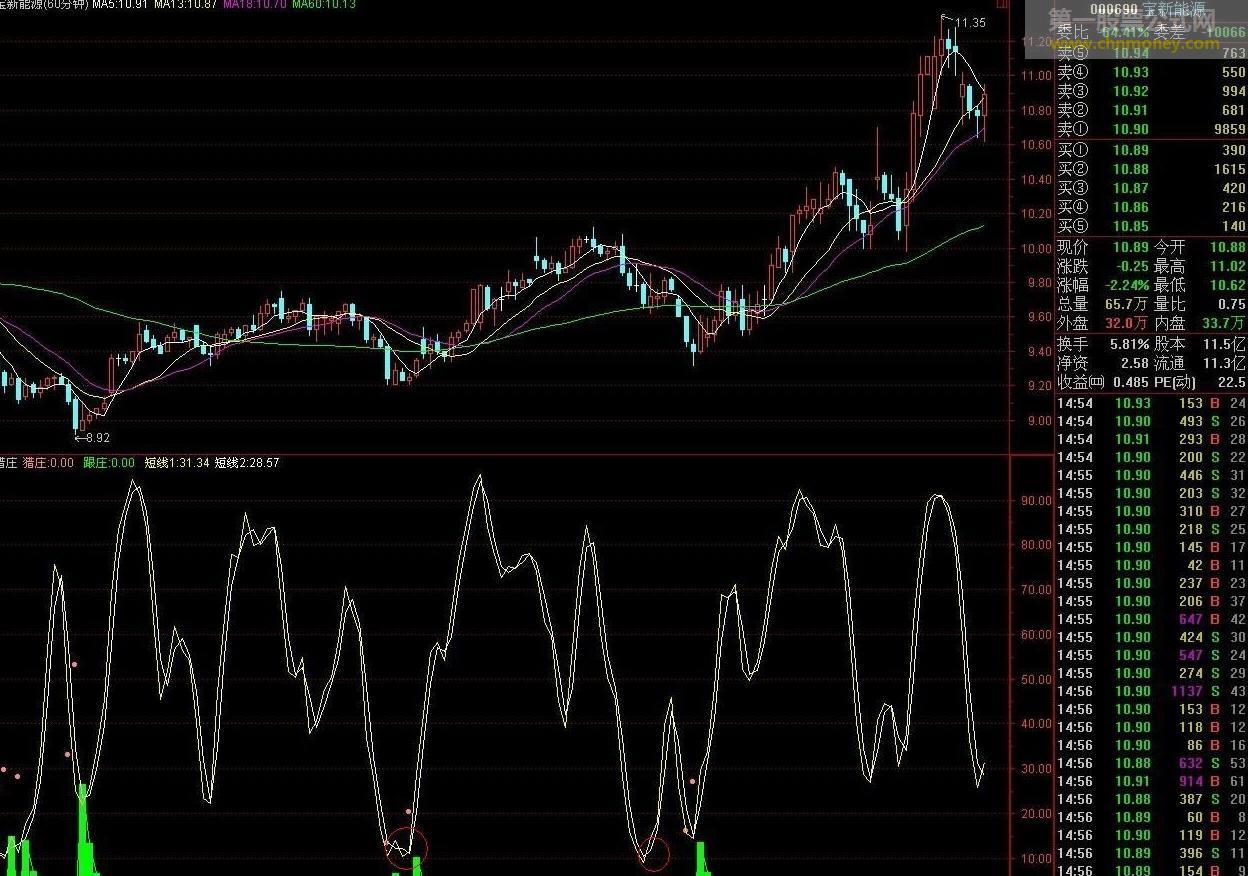This screenshot has height=876, width=1248.
Task: Click the 收益 value 0.485
Action: coord(1131,382)
